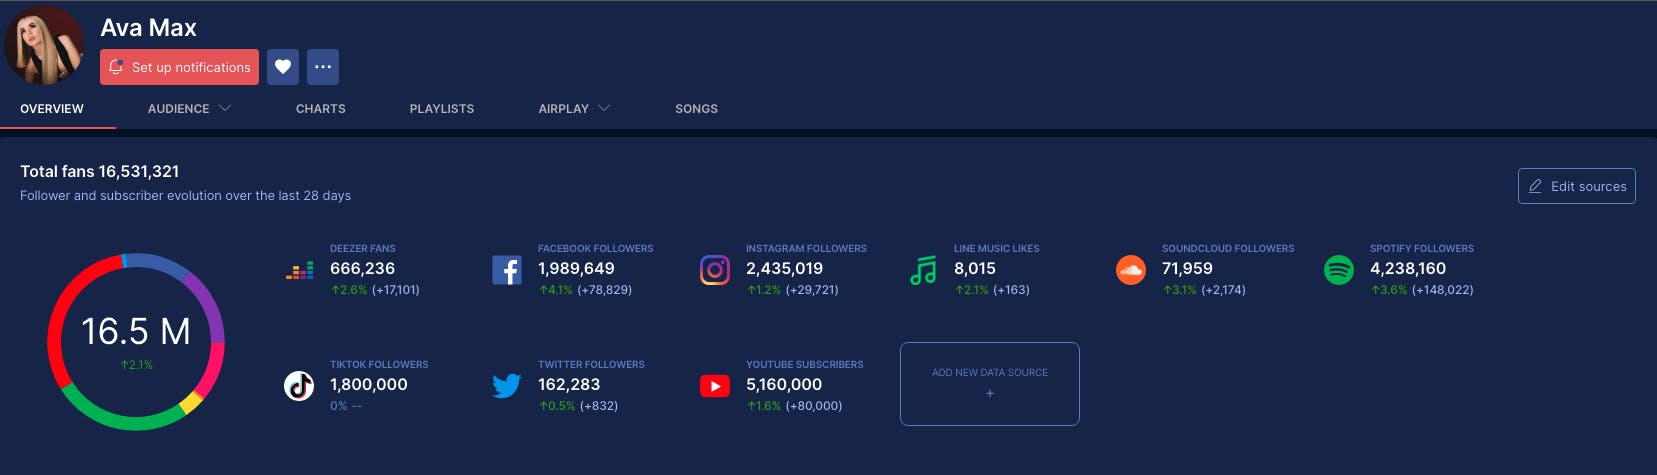Click the Spotify followers icon
Viewport: 1657px width, 475px height.
pos(1338,270)
